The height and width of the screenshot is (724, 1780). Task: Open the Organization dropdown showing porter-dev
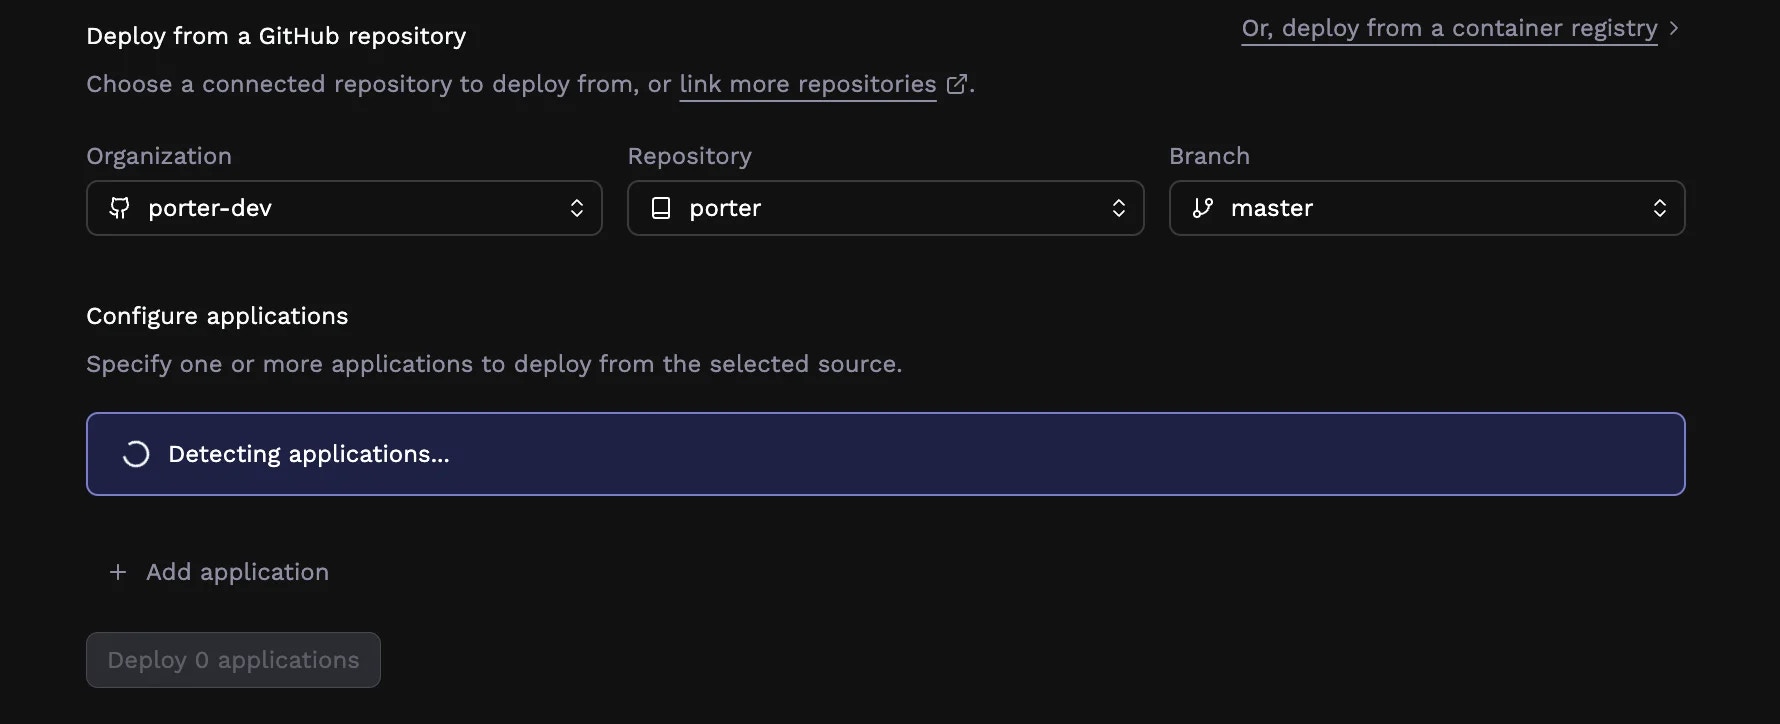click(x=343, y=208)
